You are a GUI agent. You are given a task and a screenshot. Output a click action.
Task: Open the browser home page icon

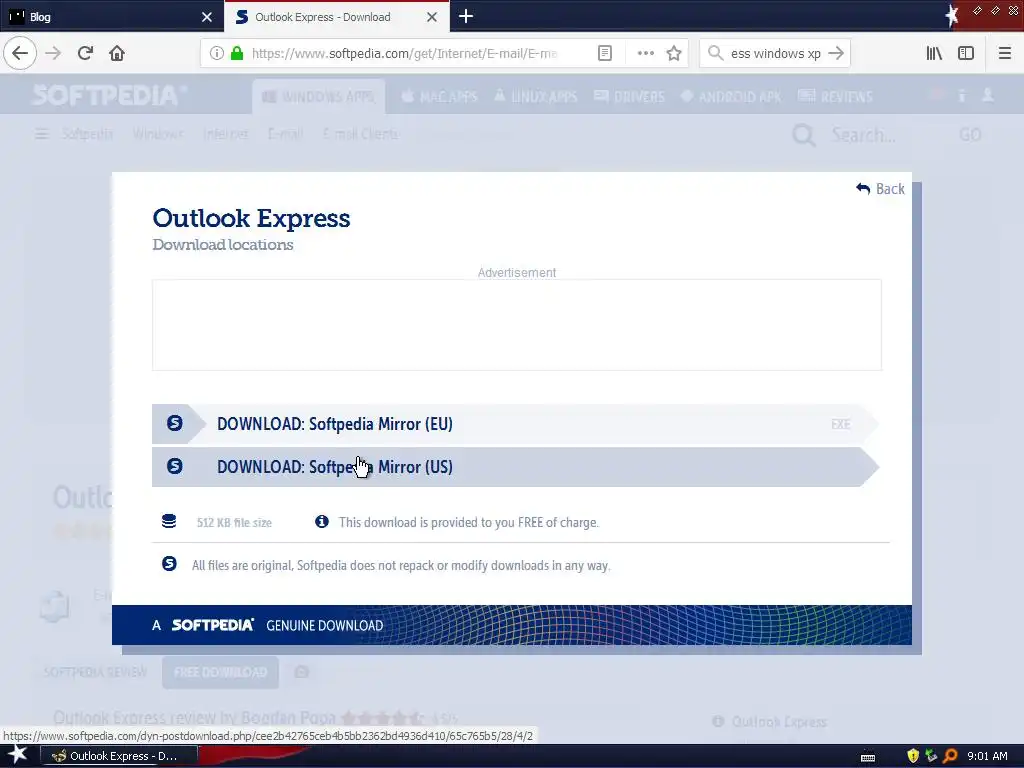point(117,53)
